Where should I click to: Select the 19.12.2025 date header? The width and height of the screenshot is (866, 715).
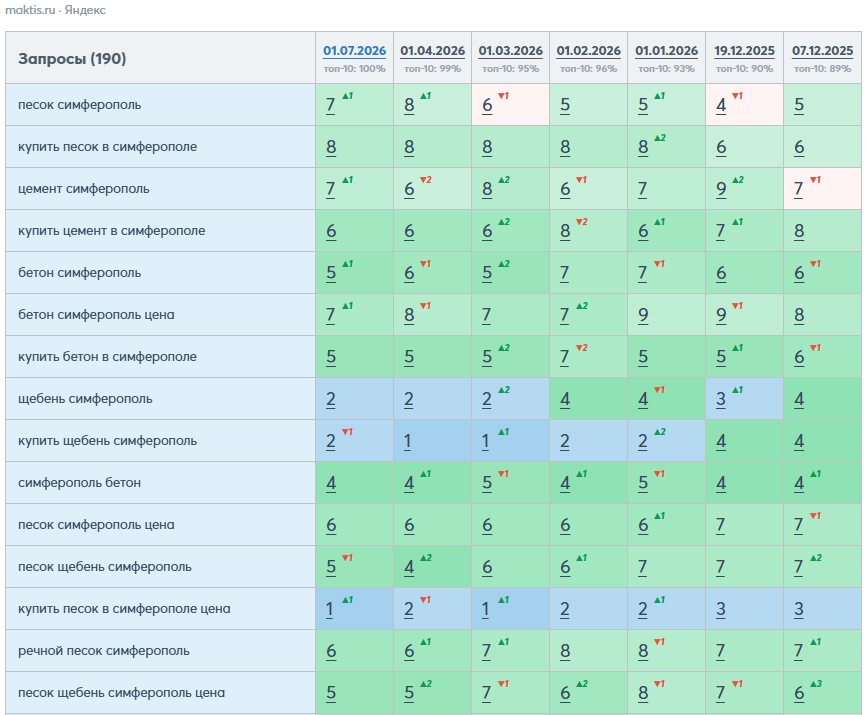744,51
